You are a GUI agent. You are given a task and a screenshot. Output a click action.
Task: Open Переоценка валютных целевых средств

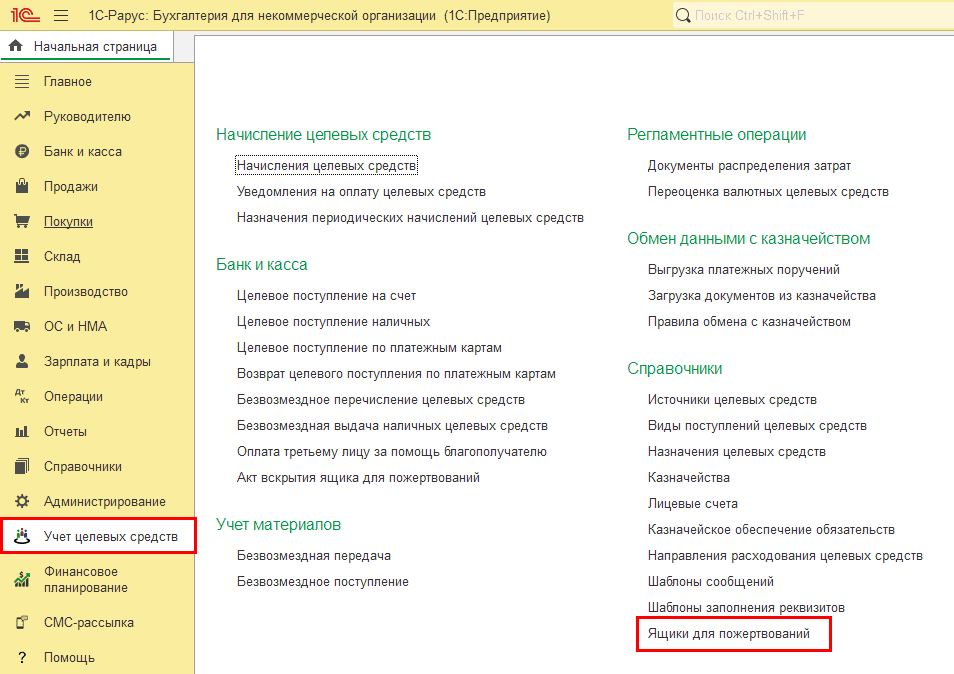(768, 192)
